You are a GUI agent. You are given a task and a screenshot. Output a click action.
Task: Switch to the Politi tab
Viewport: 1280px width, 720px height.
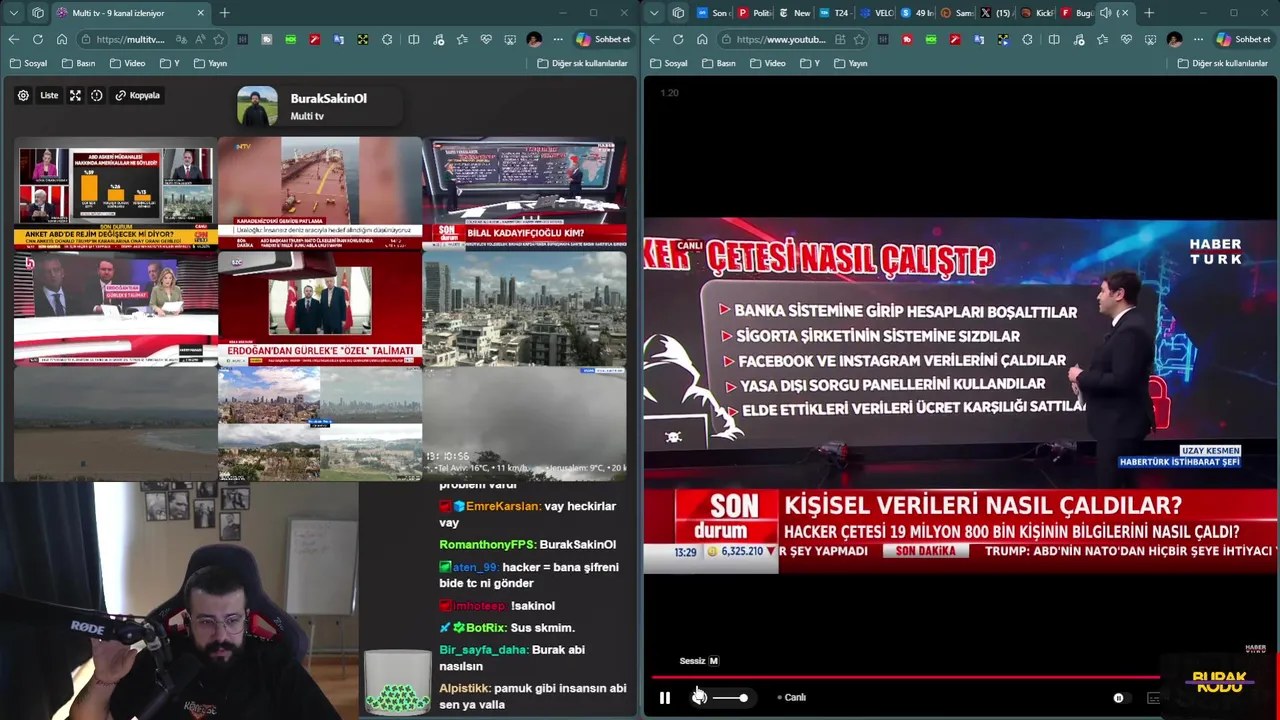coord(754,13)
